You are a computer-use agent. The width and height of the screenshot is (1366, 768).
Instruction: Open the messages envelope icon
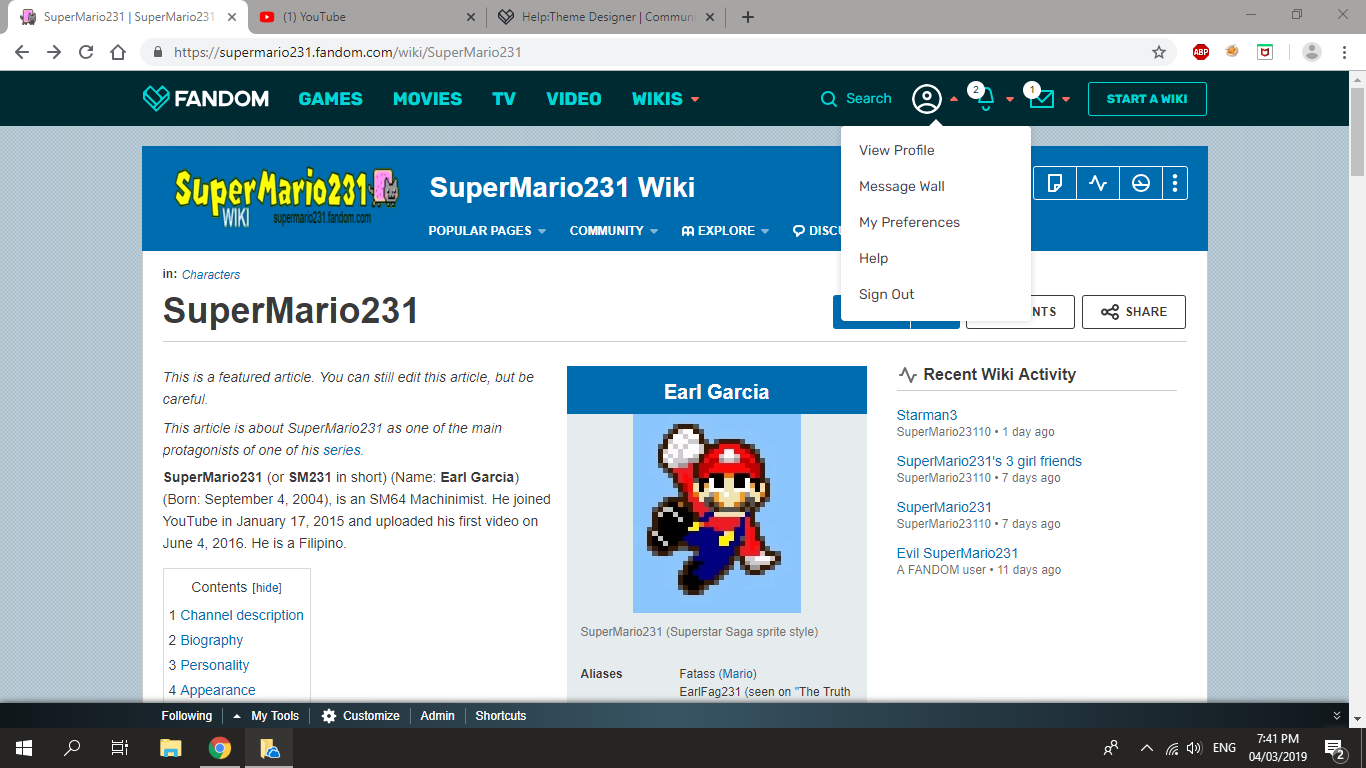(x=1041, y=99)
